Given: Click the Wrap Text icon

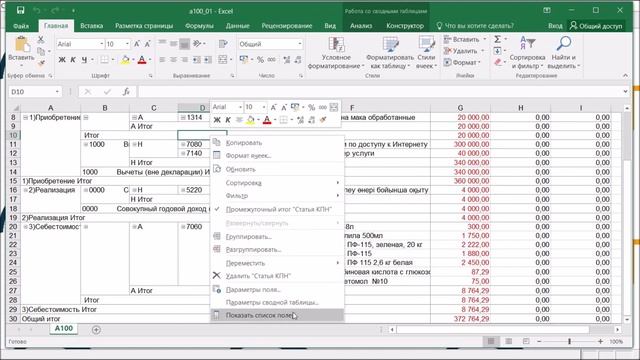Looking at the screenshot, I should coord(223,44).
